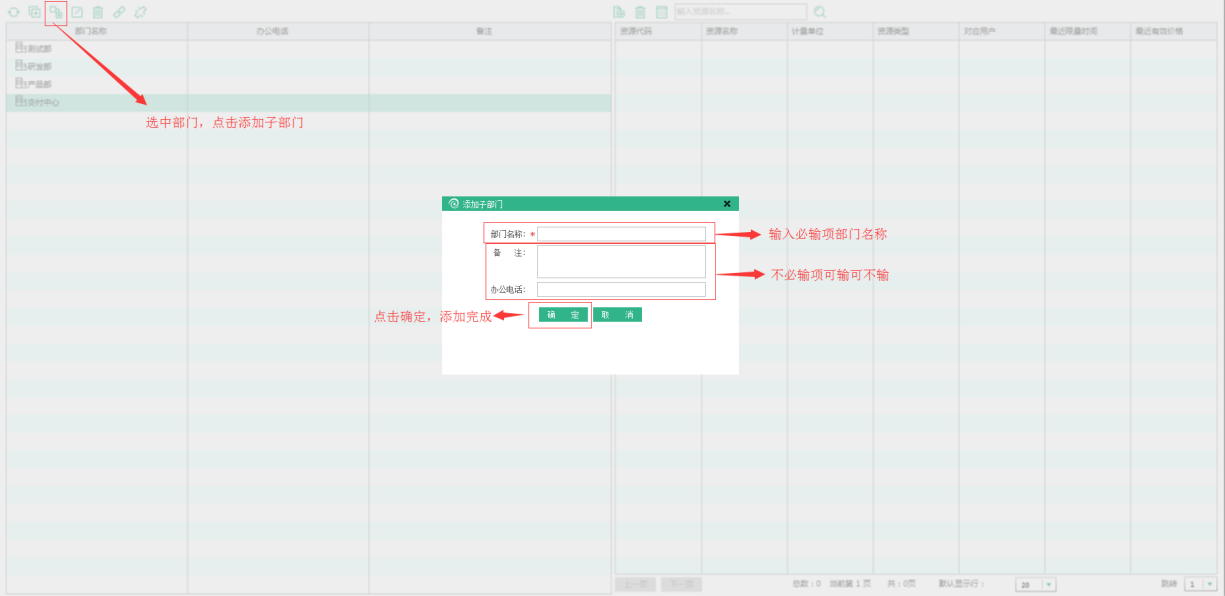Close the 添加子部门 dialog
This screenshot has height=596, width=1225.
click(x=727, y=204)
